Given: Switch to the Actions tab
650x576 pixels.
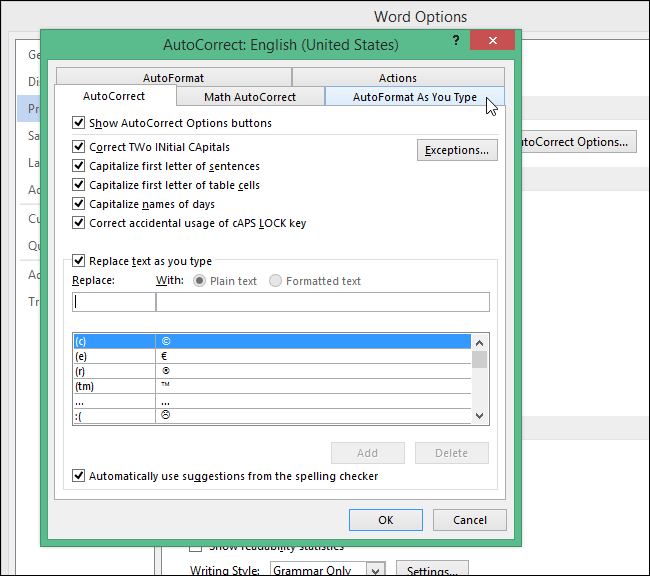Looking at the screenshot, I should [x=398, y=78].
